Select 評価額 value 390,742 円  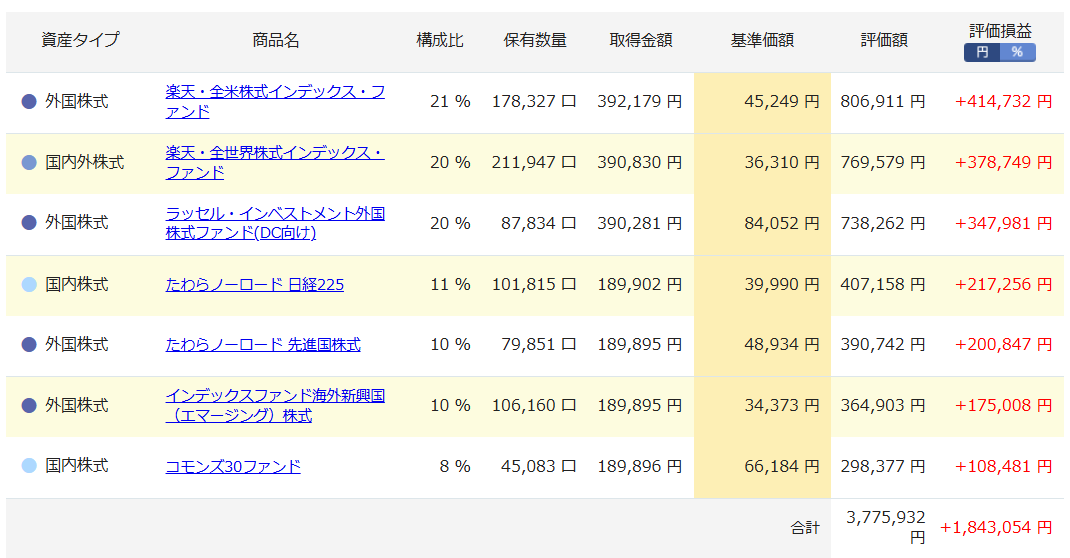point(883,344)
